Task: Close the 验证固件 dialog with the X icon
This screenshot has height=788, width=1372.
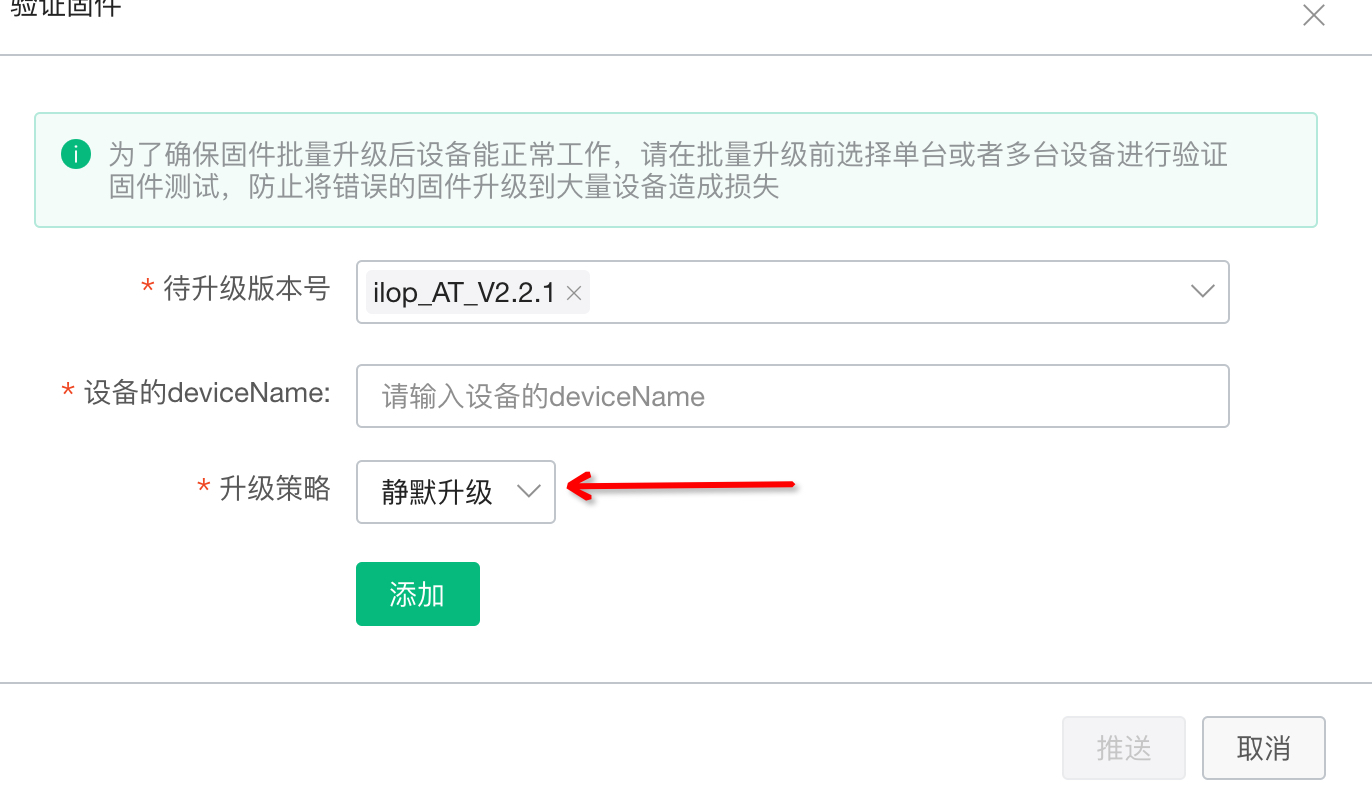Action: pos(1313,15)
